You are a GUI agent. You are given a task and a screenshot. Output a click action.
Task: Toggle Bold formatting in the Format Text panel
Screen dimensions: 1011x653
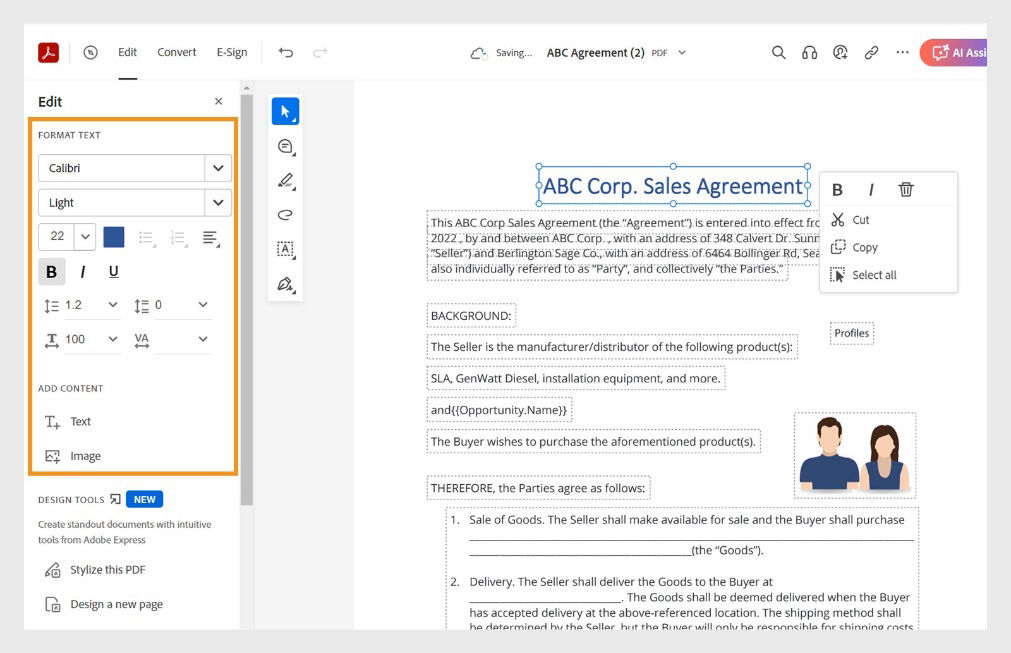pos(51,271)
